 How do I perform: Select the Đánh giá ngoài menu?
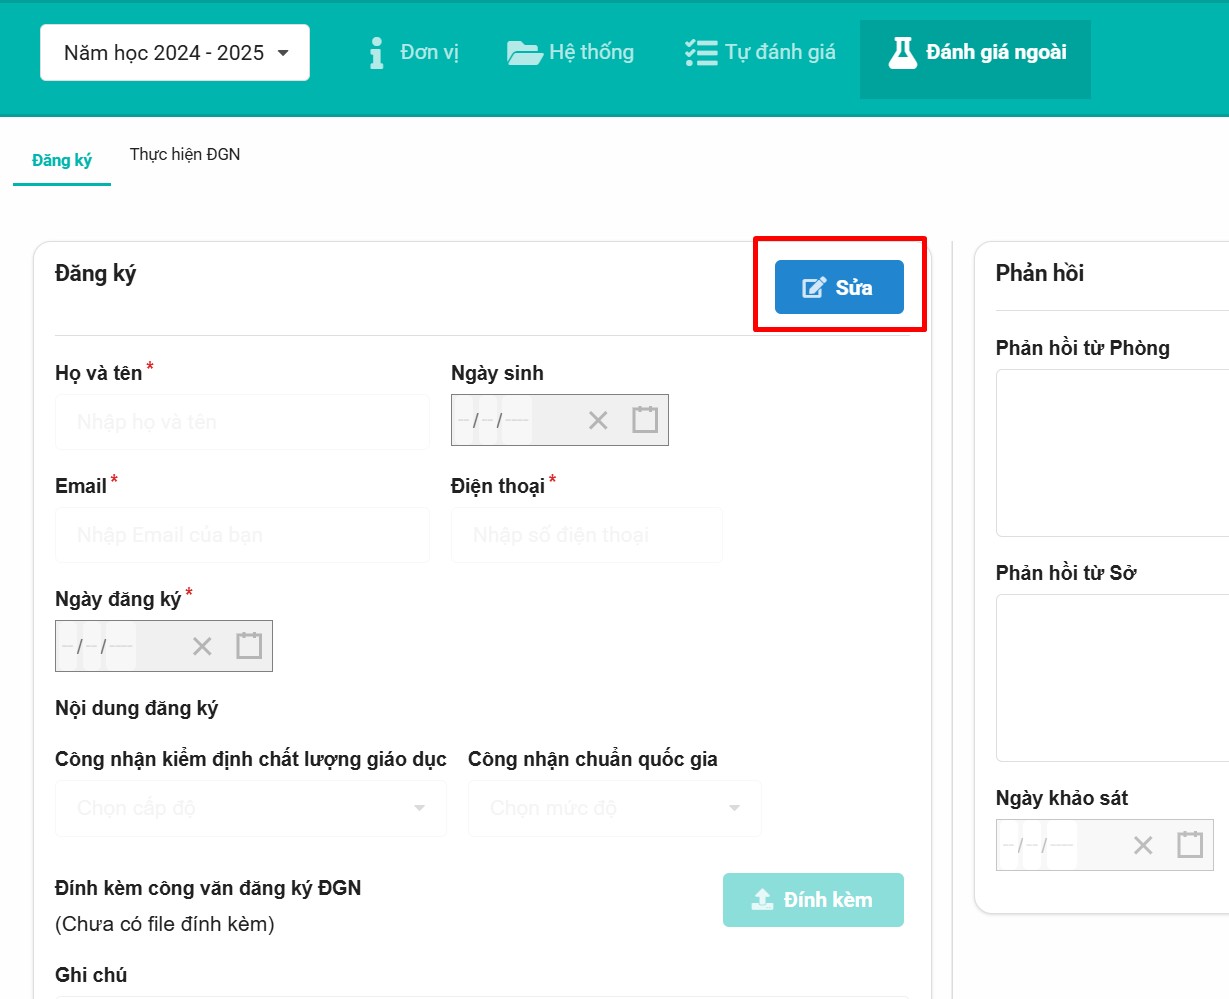pos(976,52)
